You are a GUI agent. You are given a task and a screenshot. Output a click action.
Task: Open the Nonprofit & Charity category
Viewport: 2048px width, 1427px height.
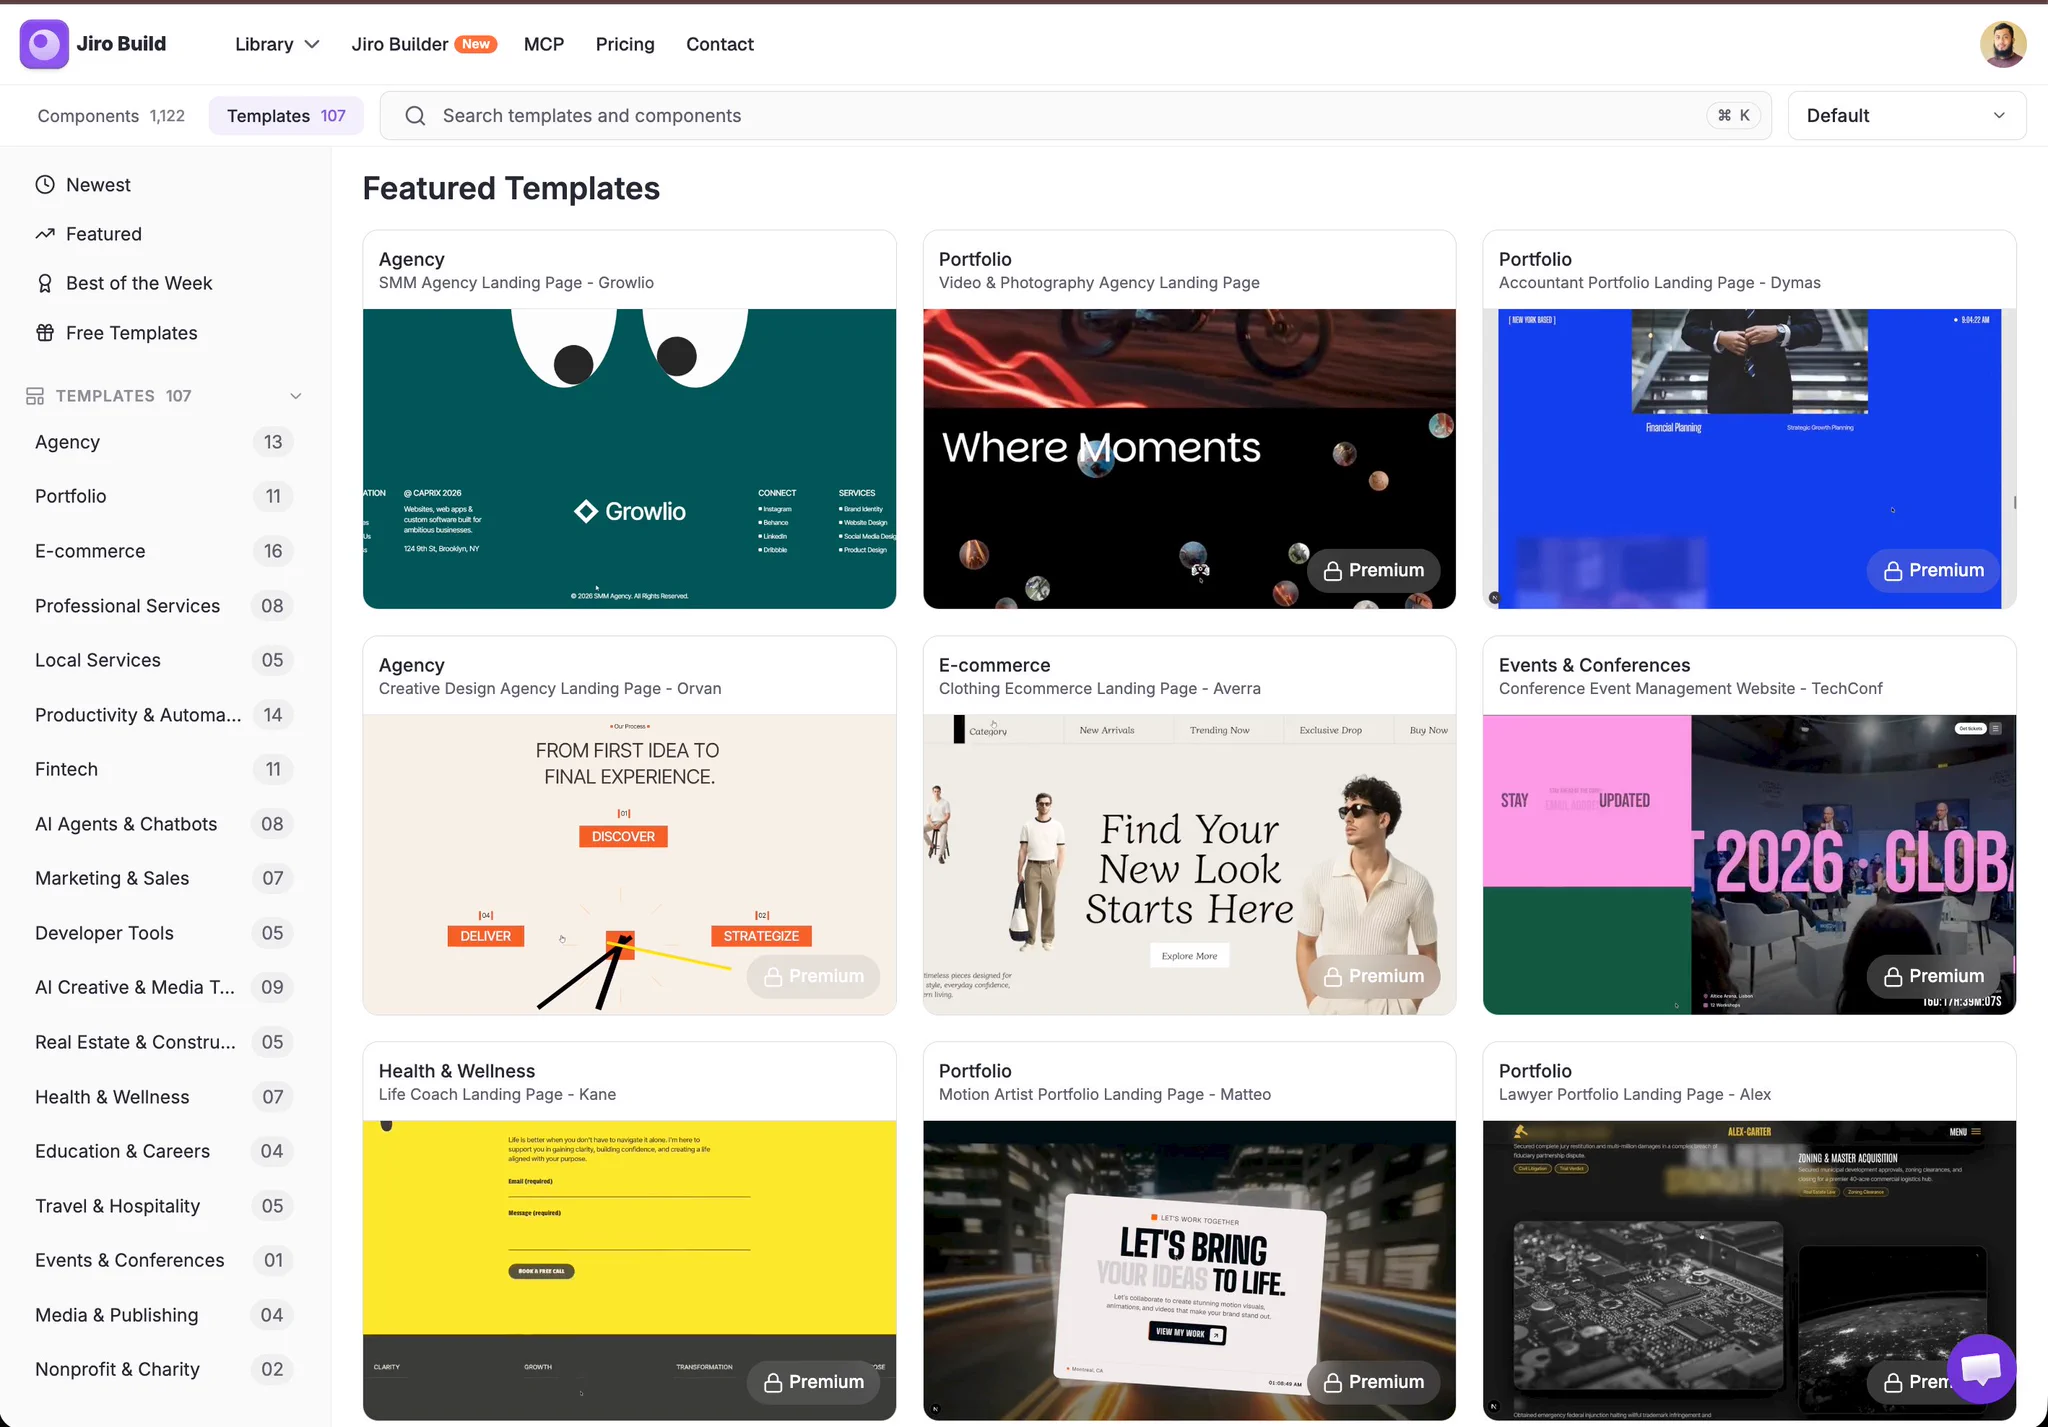point(164,1369)
